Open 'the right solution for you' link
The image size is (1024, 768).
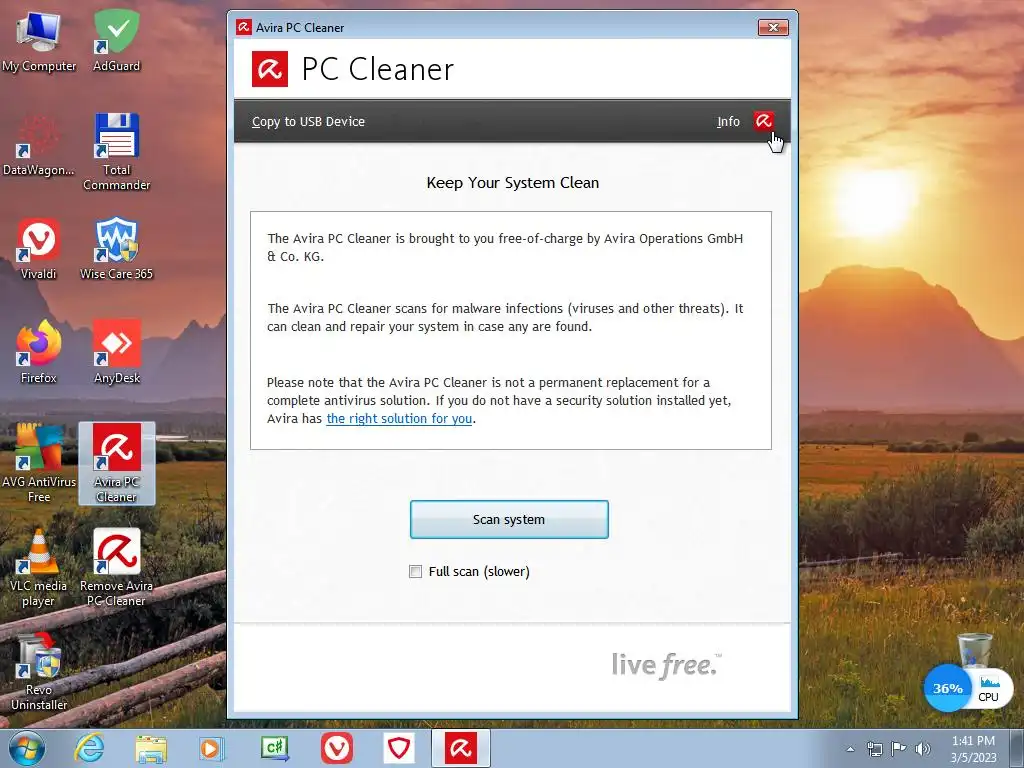[x=399, y=419]
